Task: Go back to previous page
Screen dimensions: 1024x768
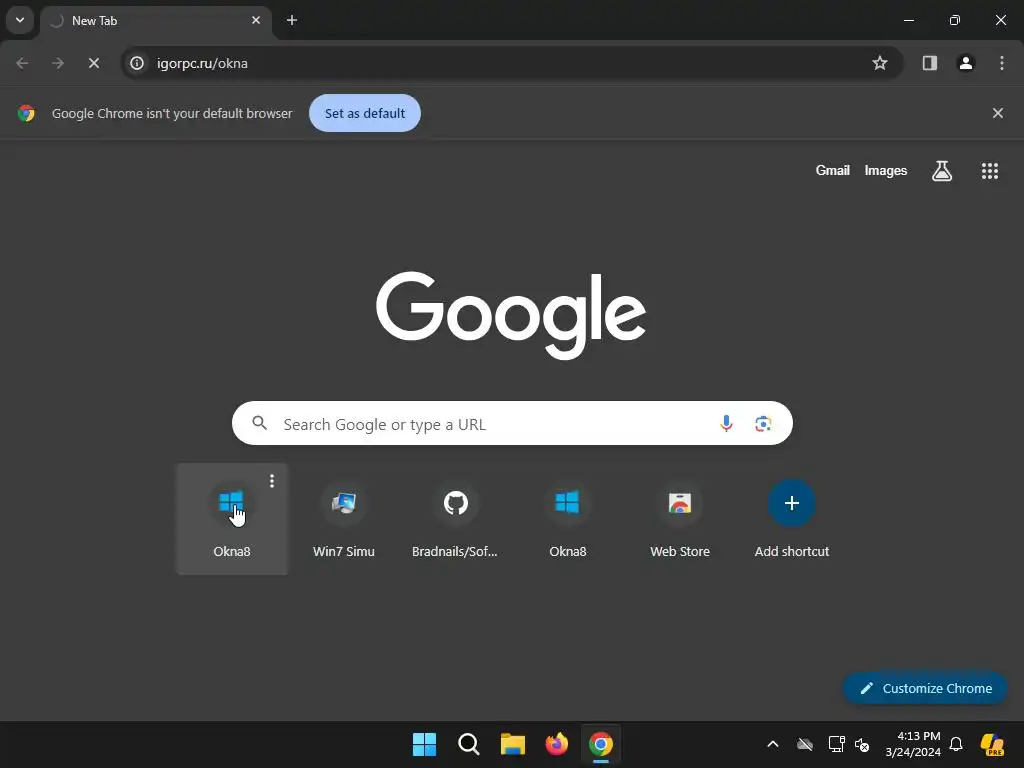Action: 22,63
